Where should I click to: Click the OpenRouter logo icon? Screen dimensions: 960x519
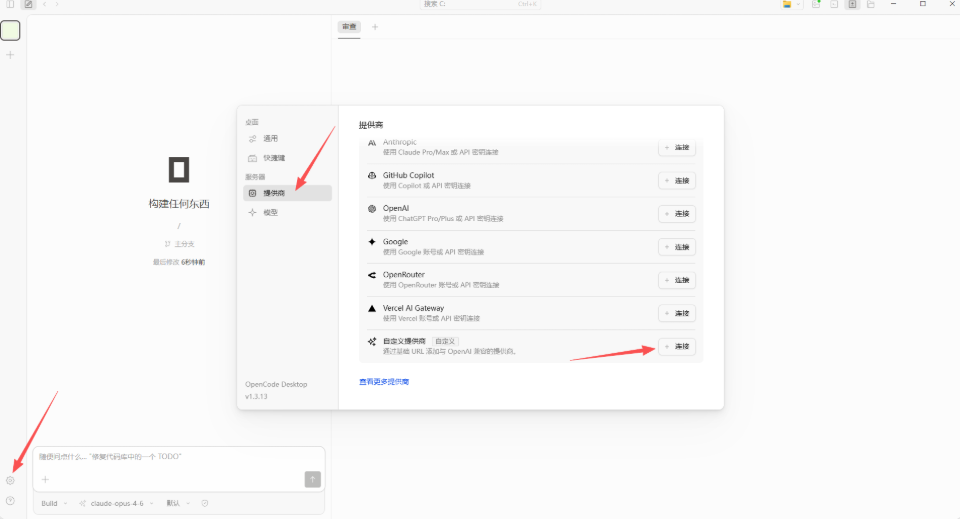(x=372, y=275)
